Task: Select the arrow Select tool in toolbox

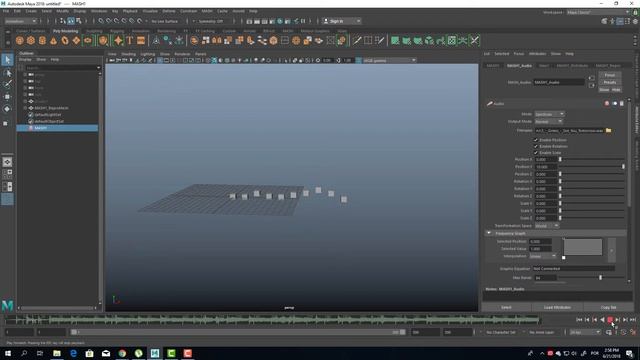Action: coord(7,60)
